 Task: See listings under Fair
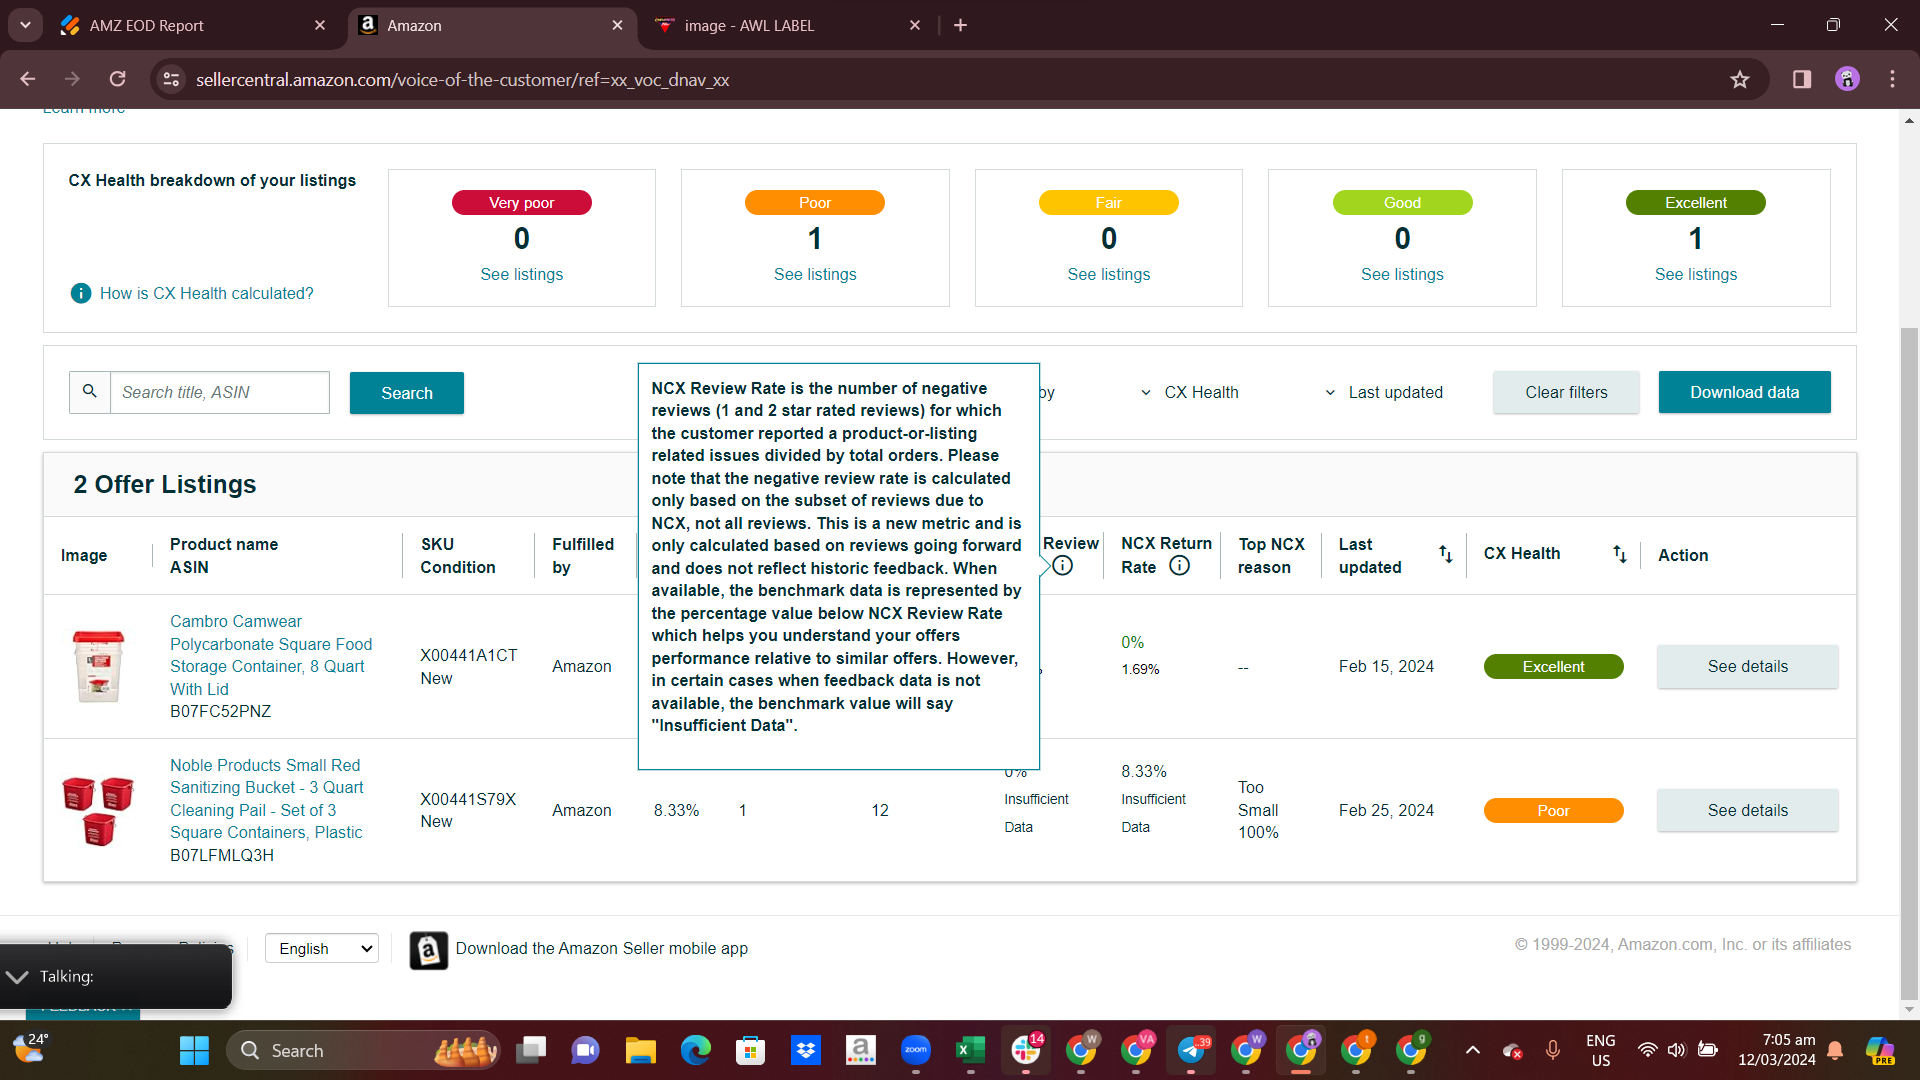click(x=1108, y=274)
